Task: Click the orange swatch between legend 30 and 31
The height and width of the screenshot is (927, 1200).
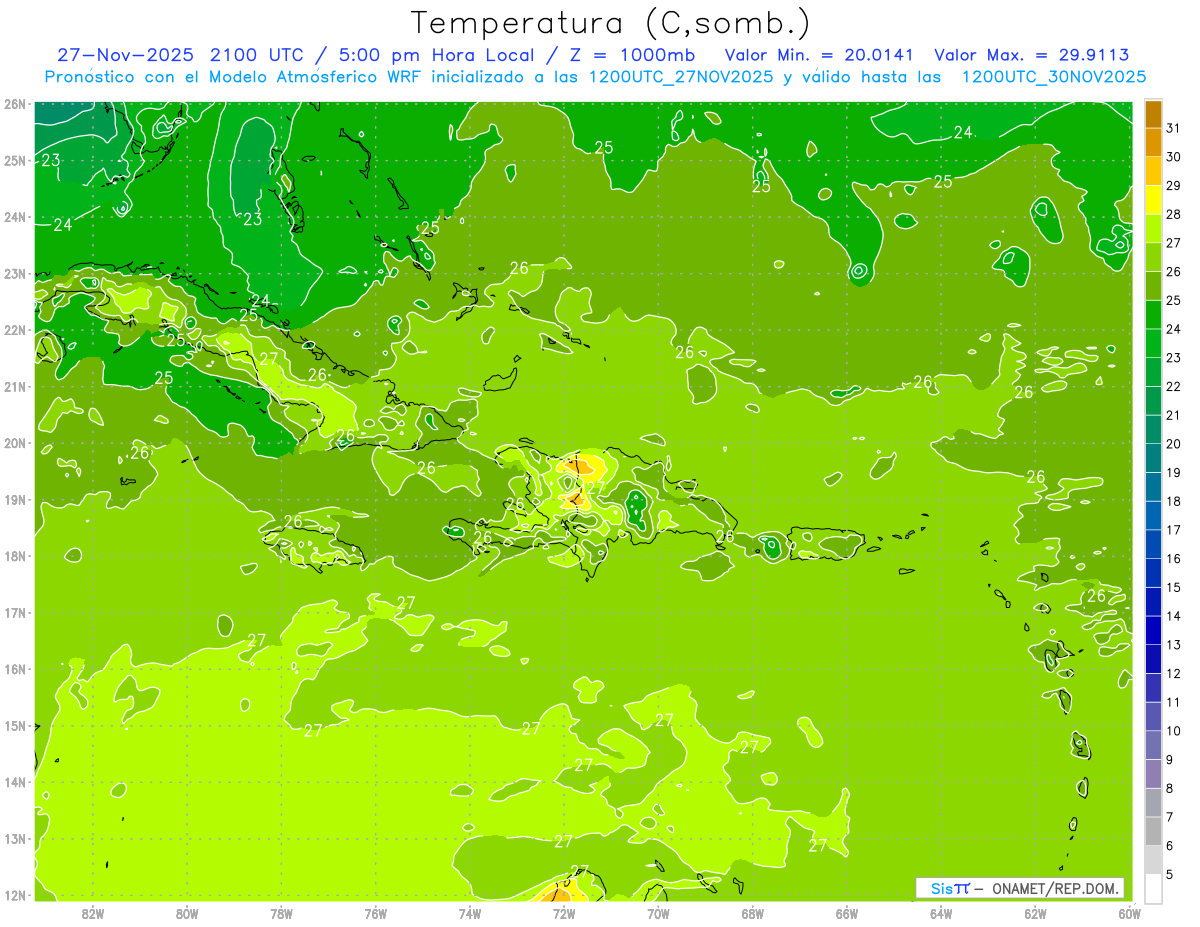Action: (1153, 142)
